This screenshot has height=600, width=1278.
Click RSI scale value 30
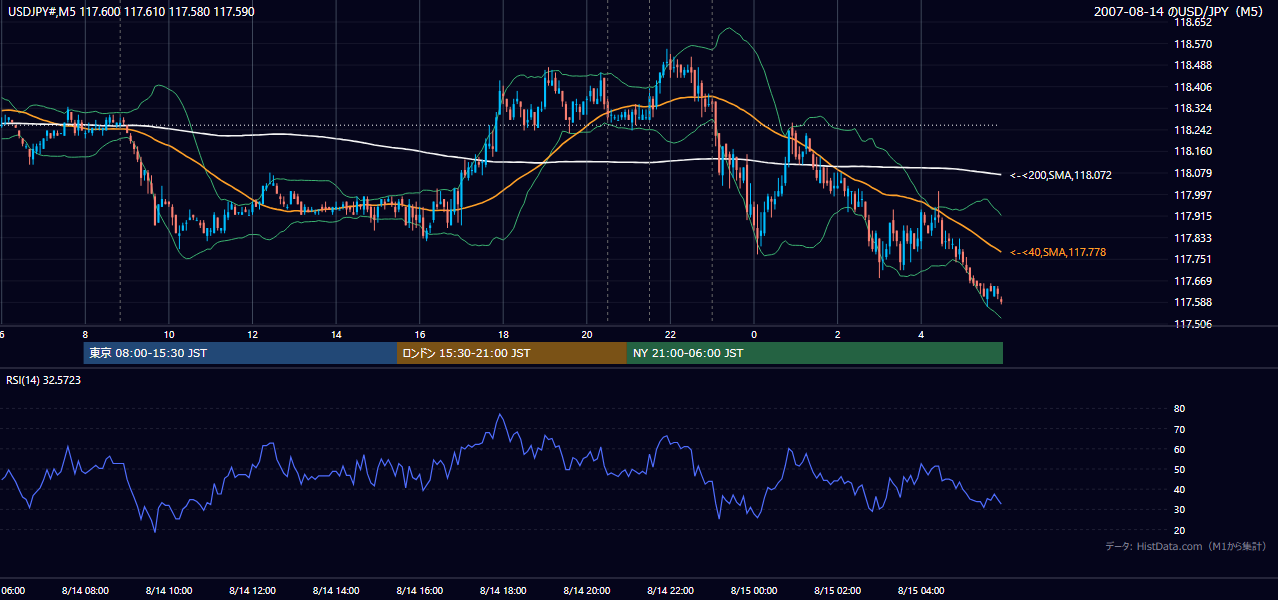click(x=1179, y=510)
